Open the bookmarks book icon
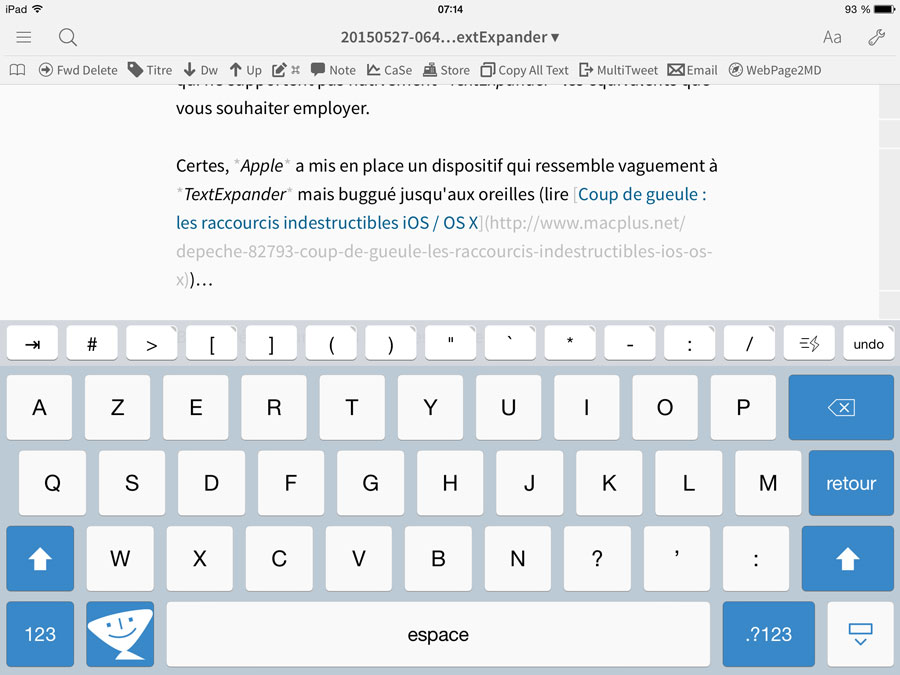The height and width of the screenshot is (675, 900). 17,70
